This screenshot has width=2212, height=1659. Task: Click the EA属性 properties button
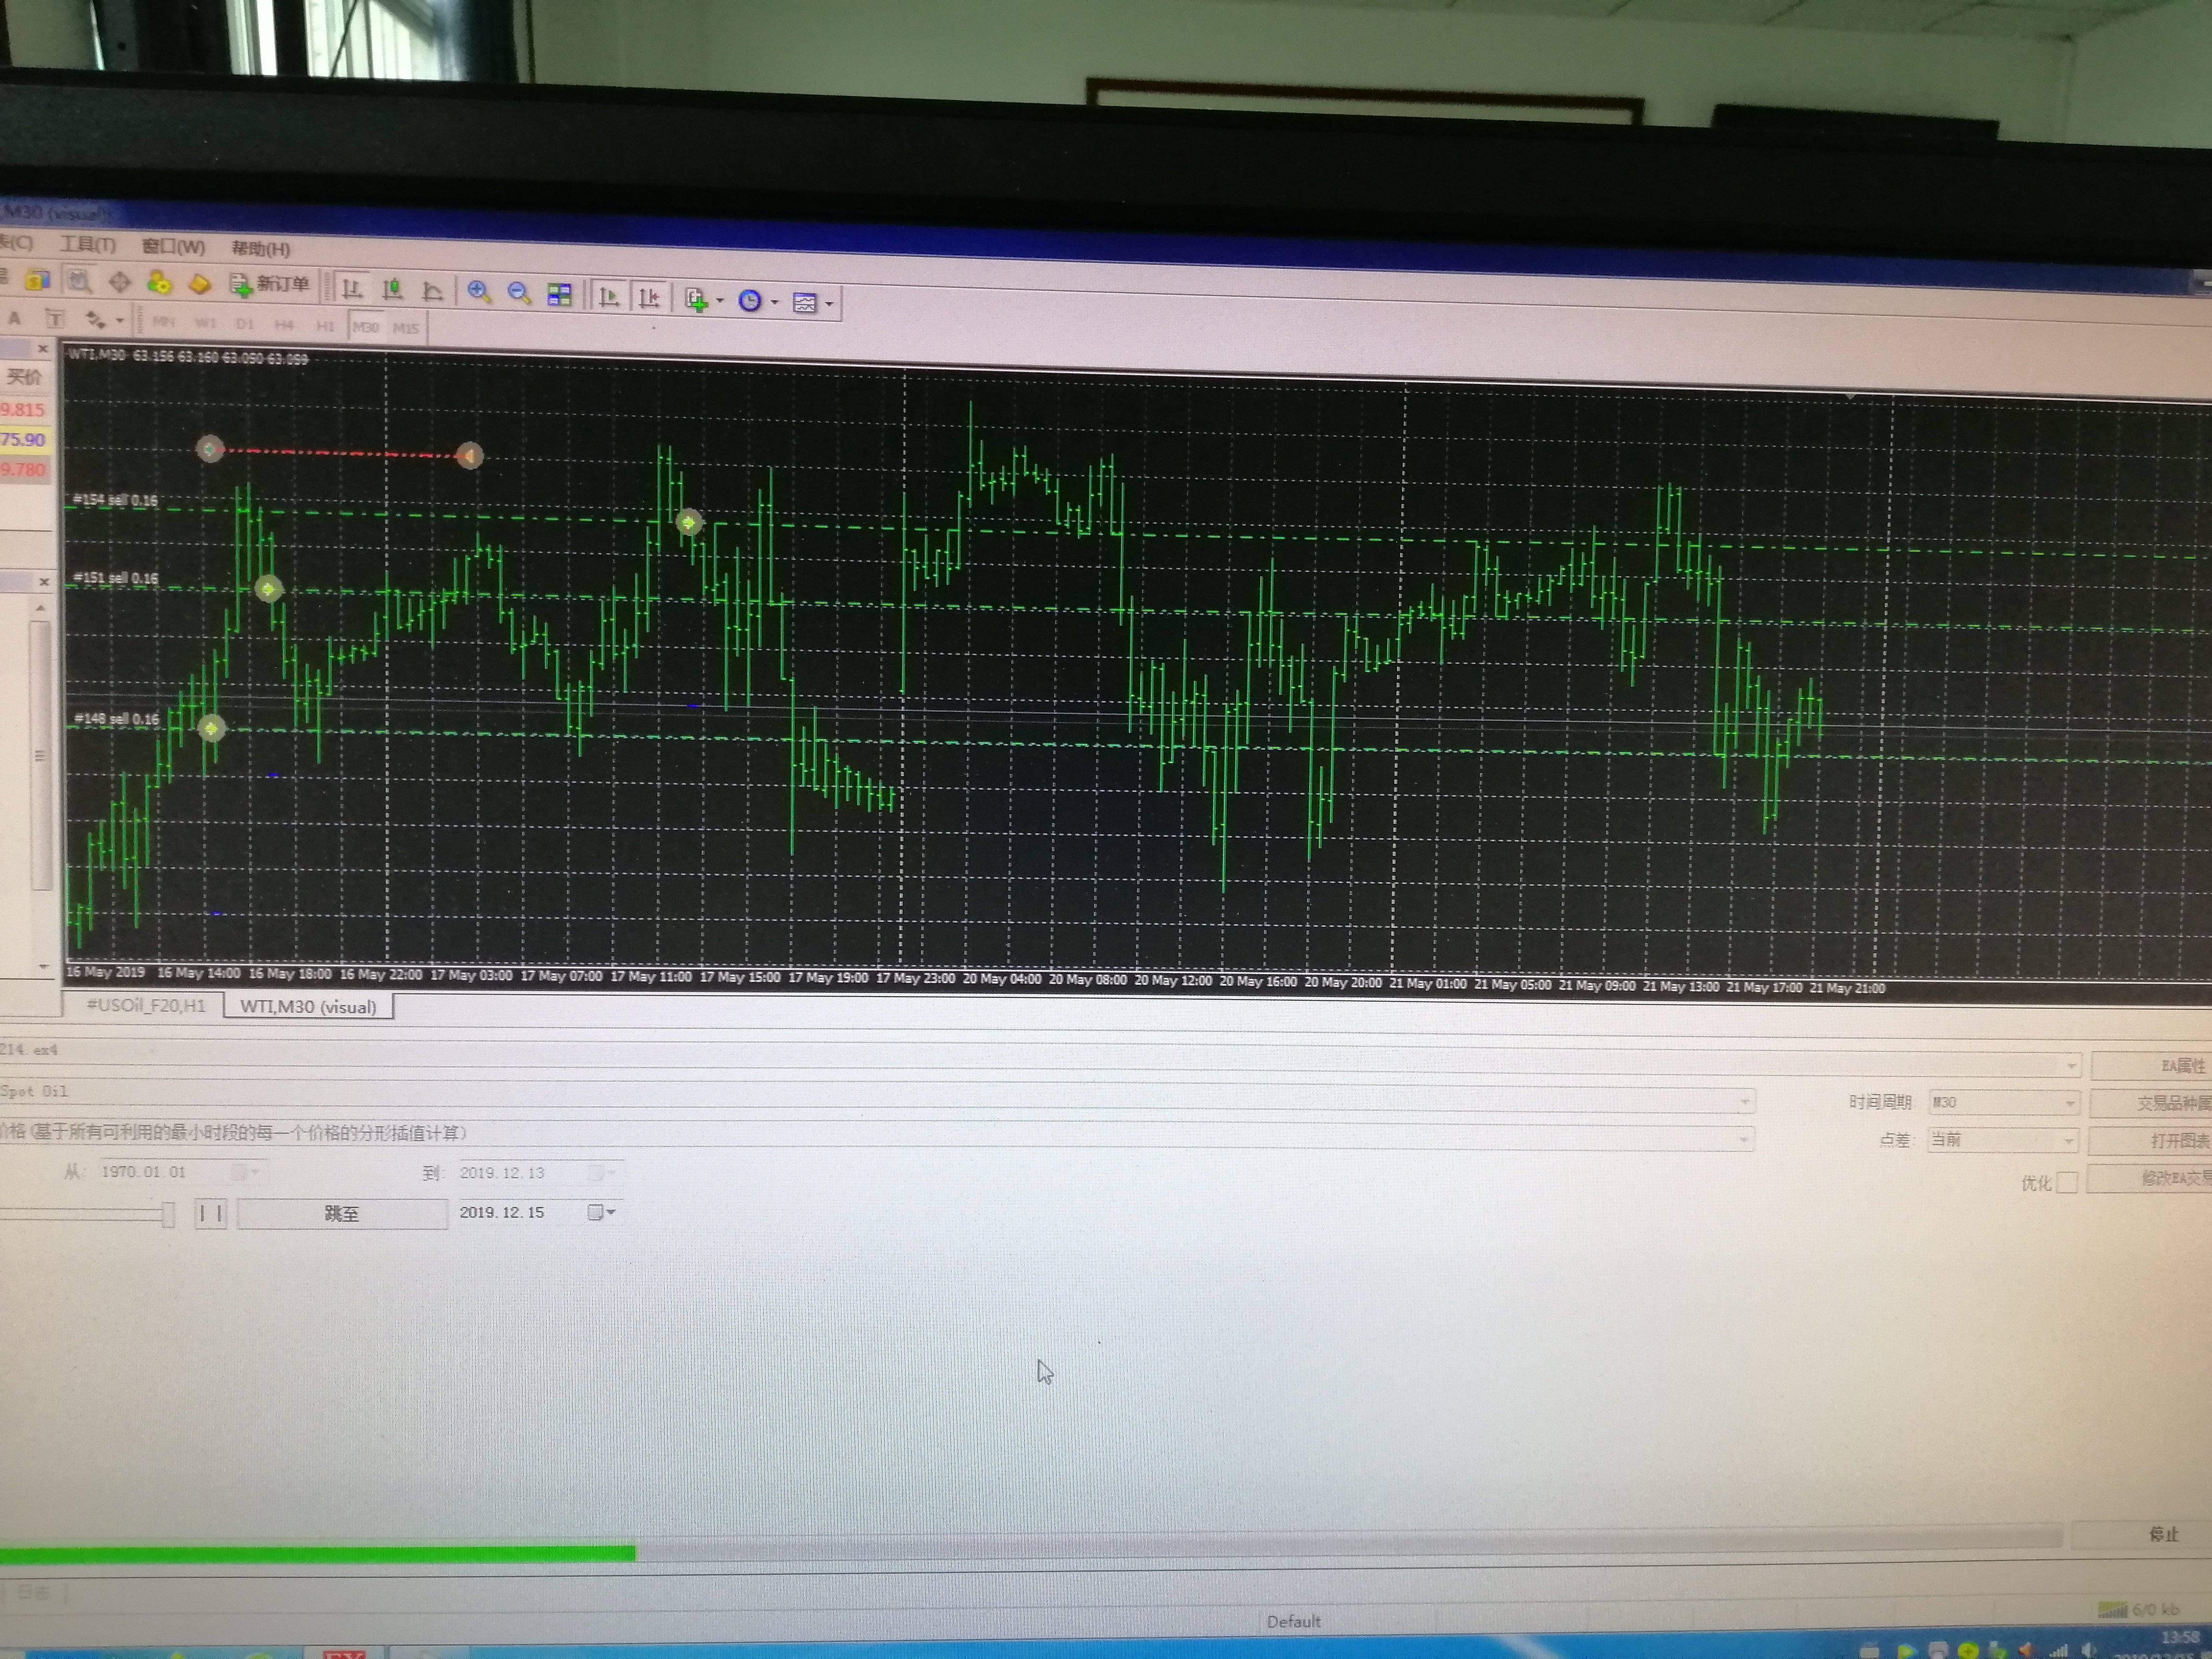click(2152, 1065)
